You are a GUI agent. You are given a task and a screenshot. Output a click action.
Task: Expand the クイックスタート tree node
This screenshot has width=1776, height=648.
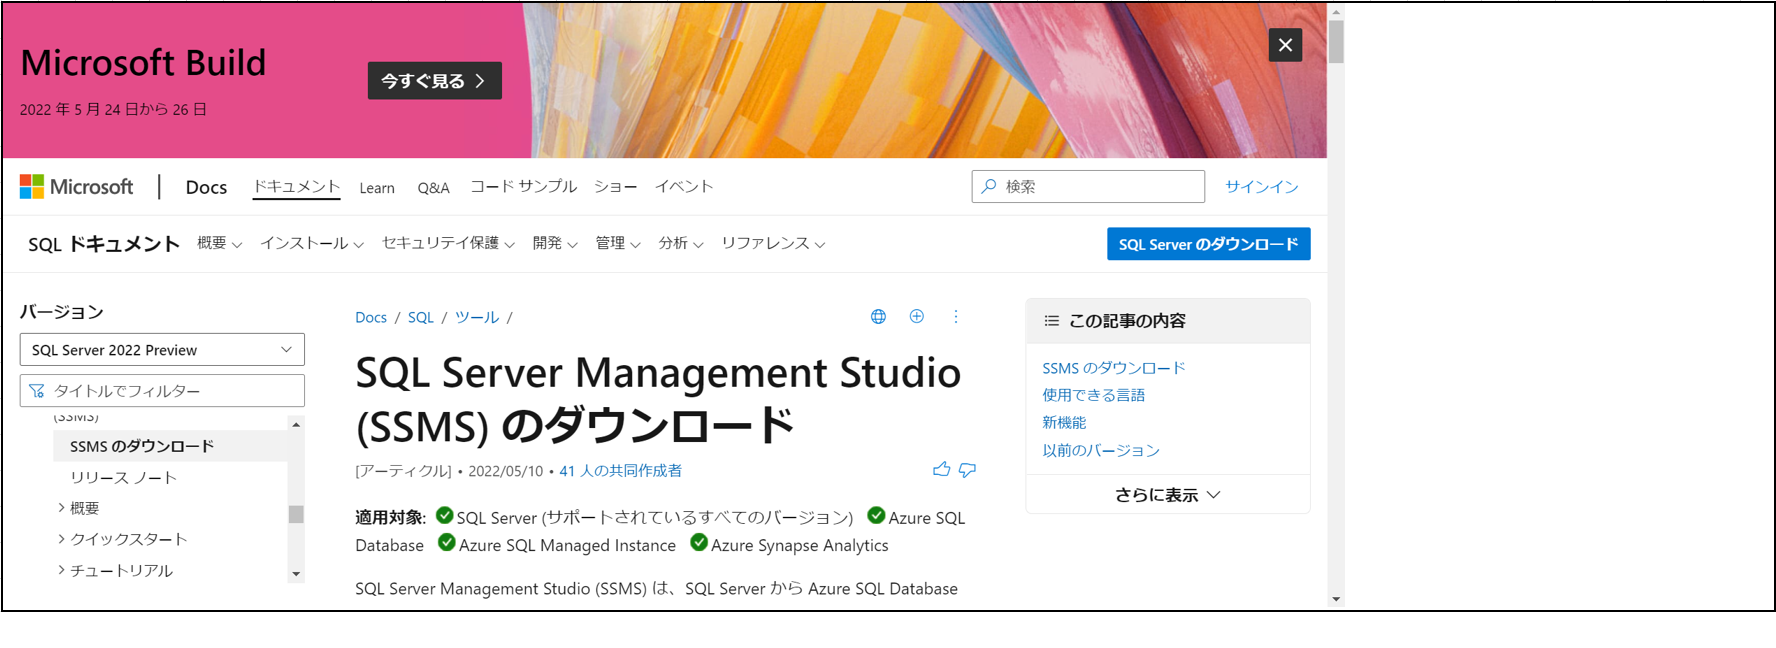[x=123, y=539]
